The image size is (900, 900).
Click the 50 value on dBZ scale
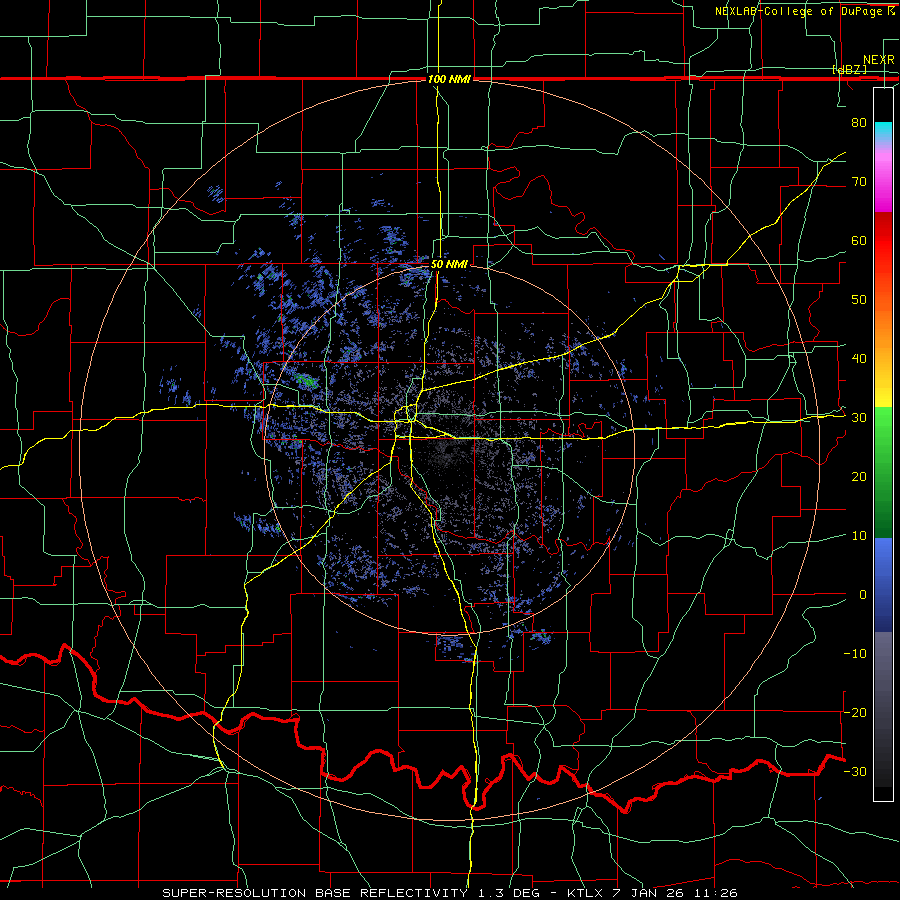point(859,300)
